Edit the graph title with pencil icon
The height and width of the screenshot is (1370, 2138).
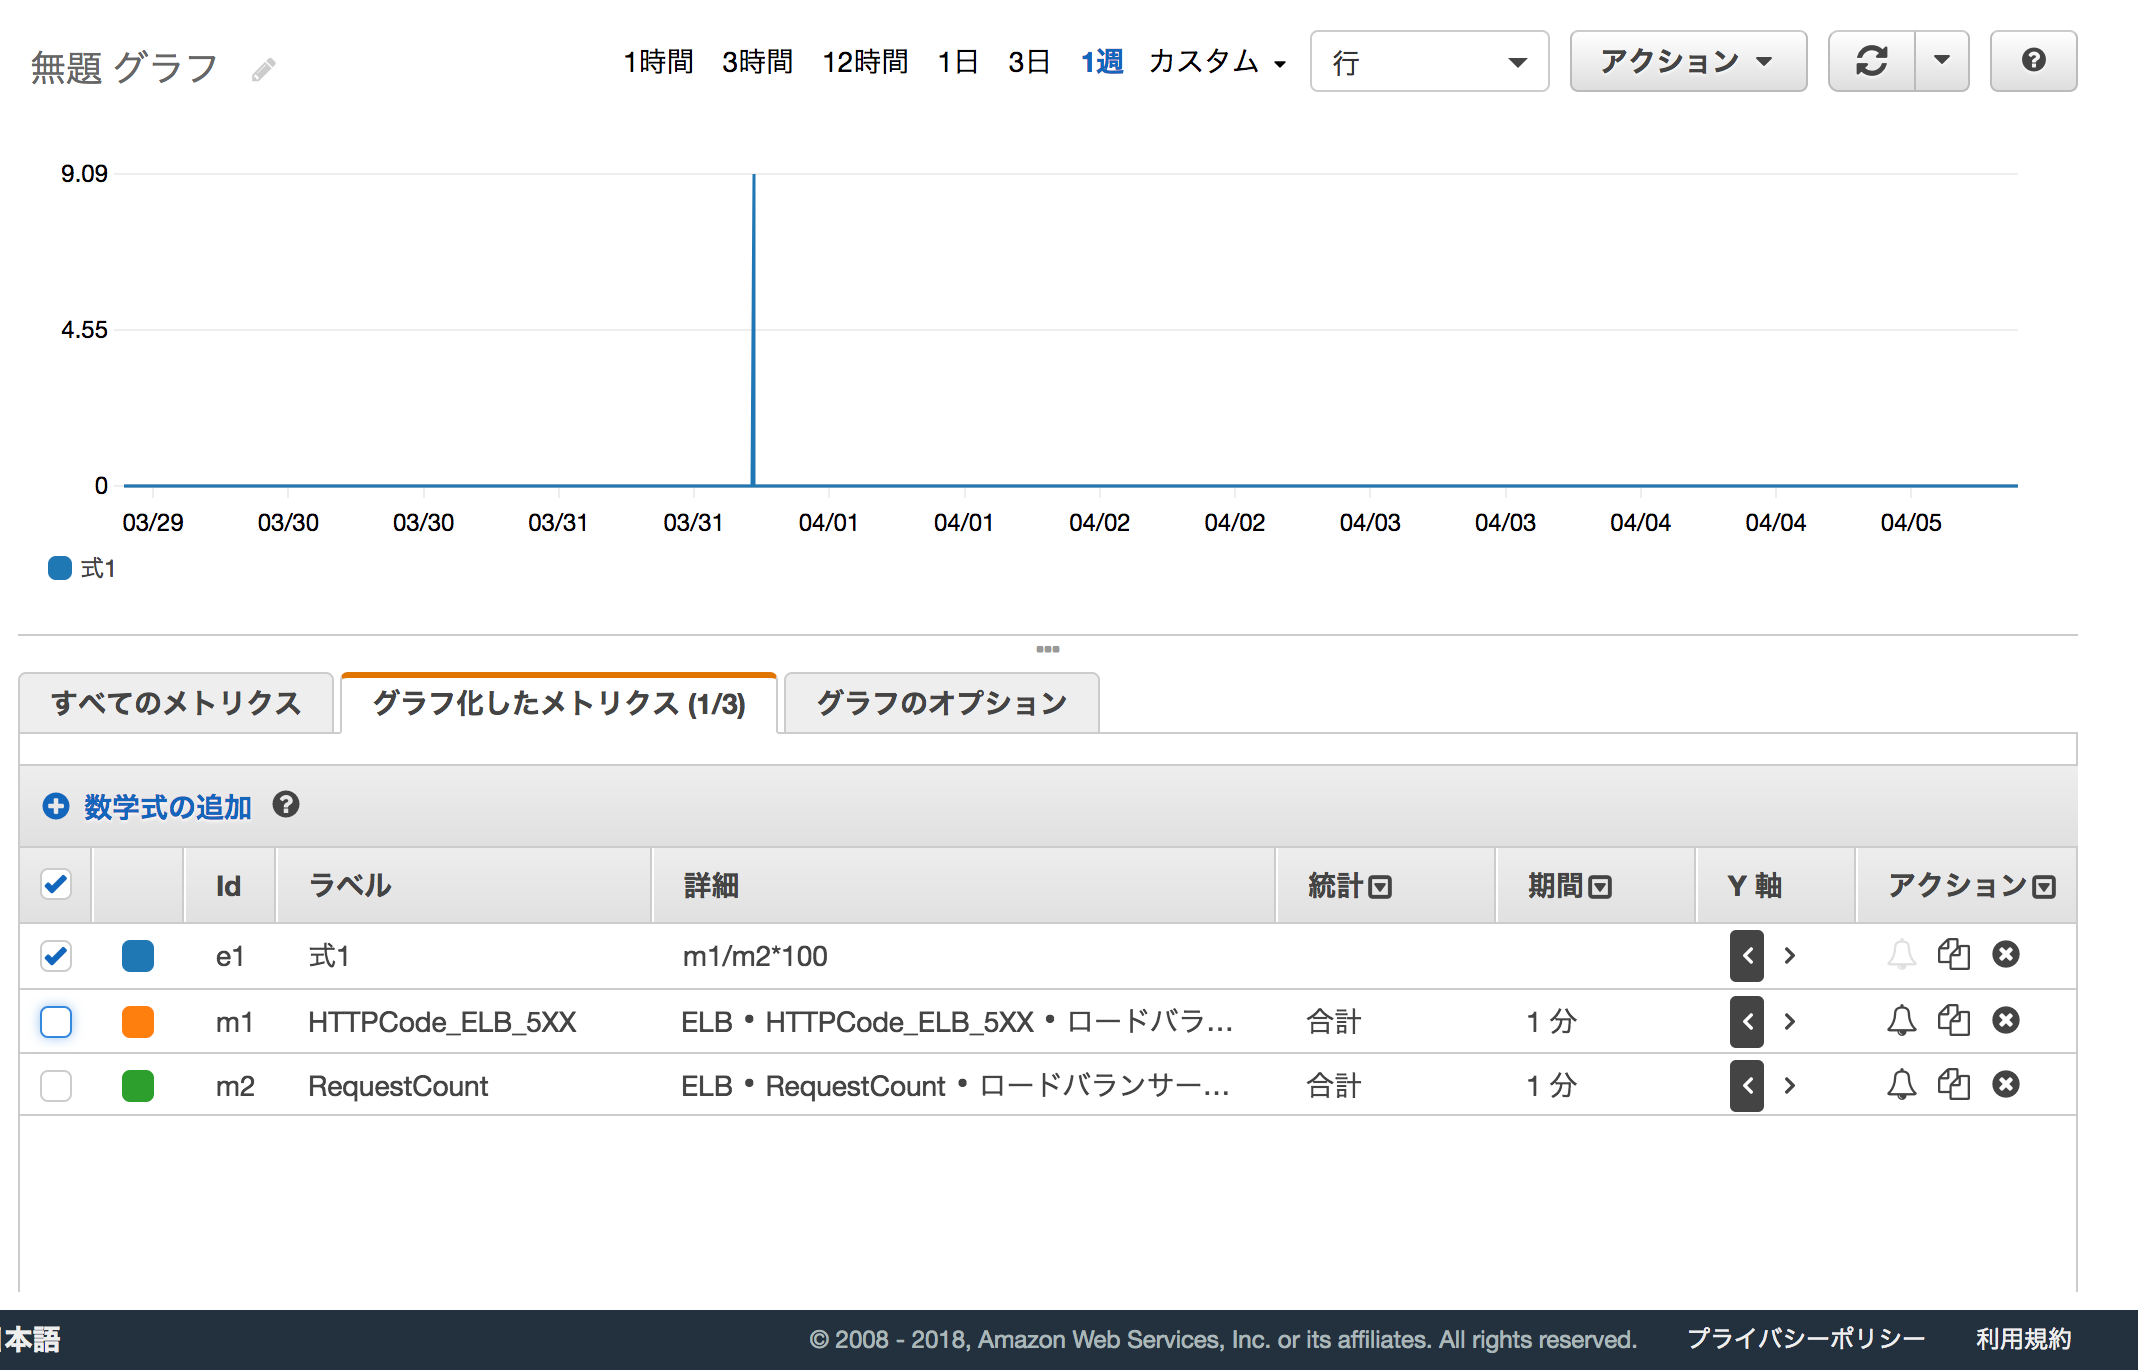click(263, 69)
